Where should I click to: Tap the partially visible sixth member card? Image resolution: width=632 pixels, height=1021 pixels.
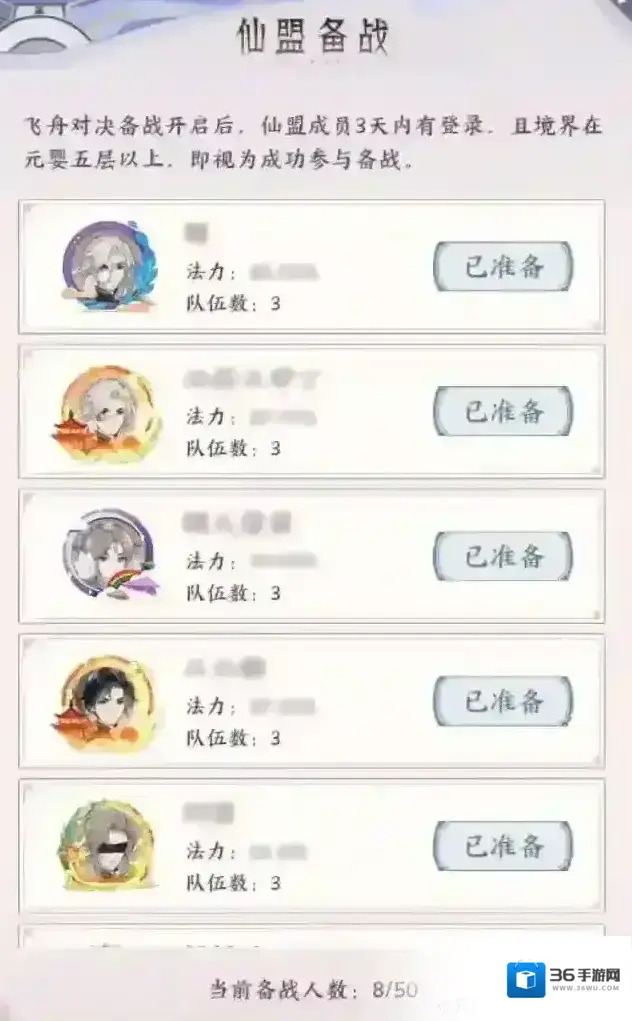(312, 934)
